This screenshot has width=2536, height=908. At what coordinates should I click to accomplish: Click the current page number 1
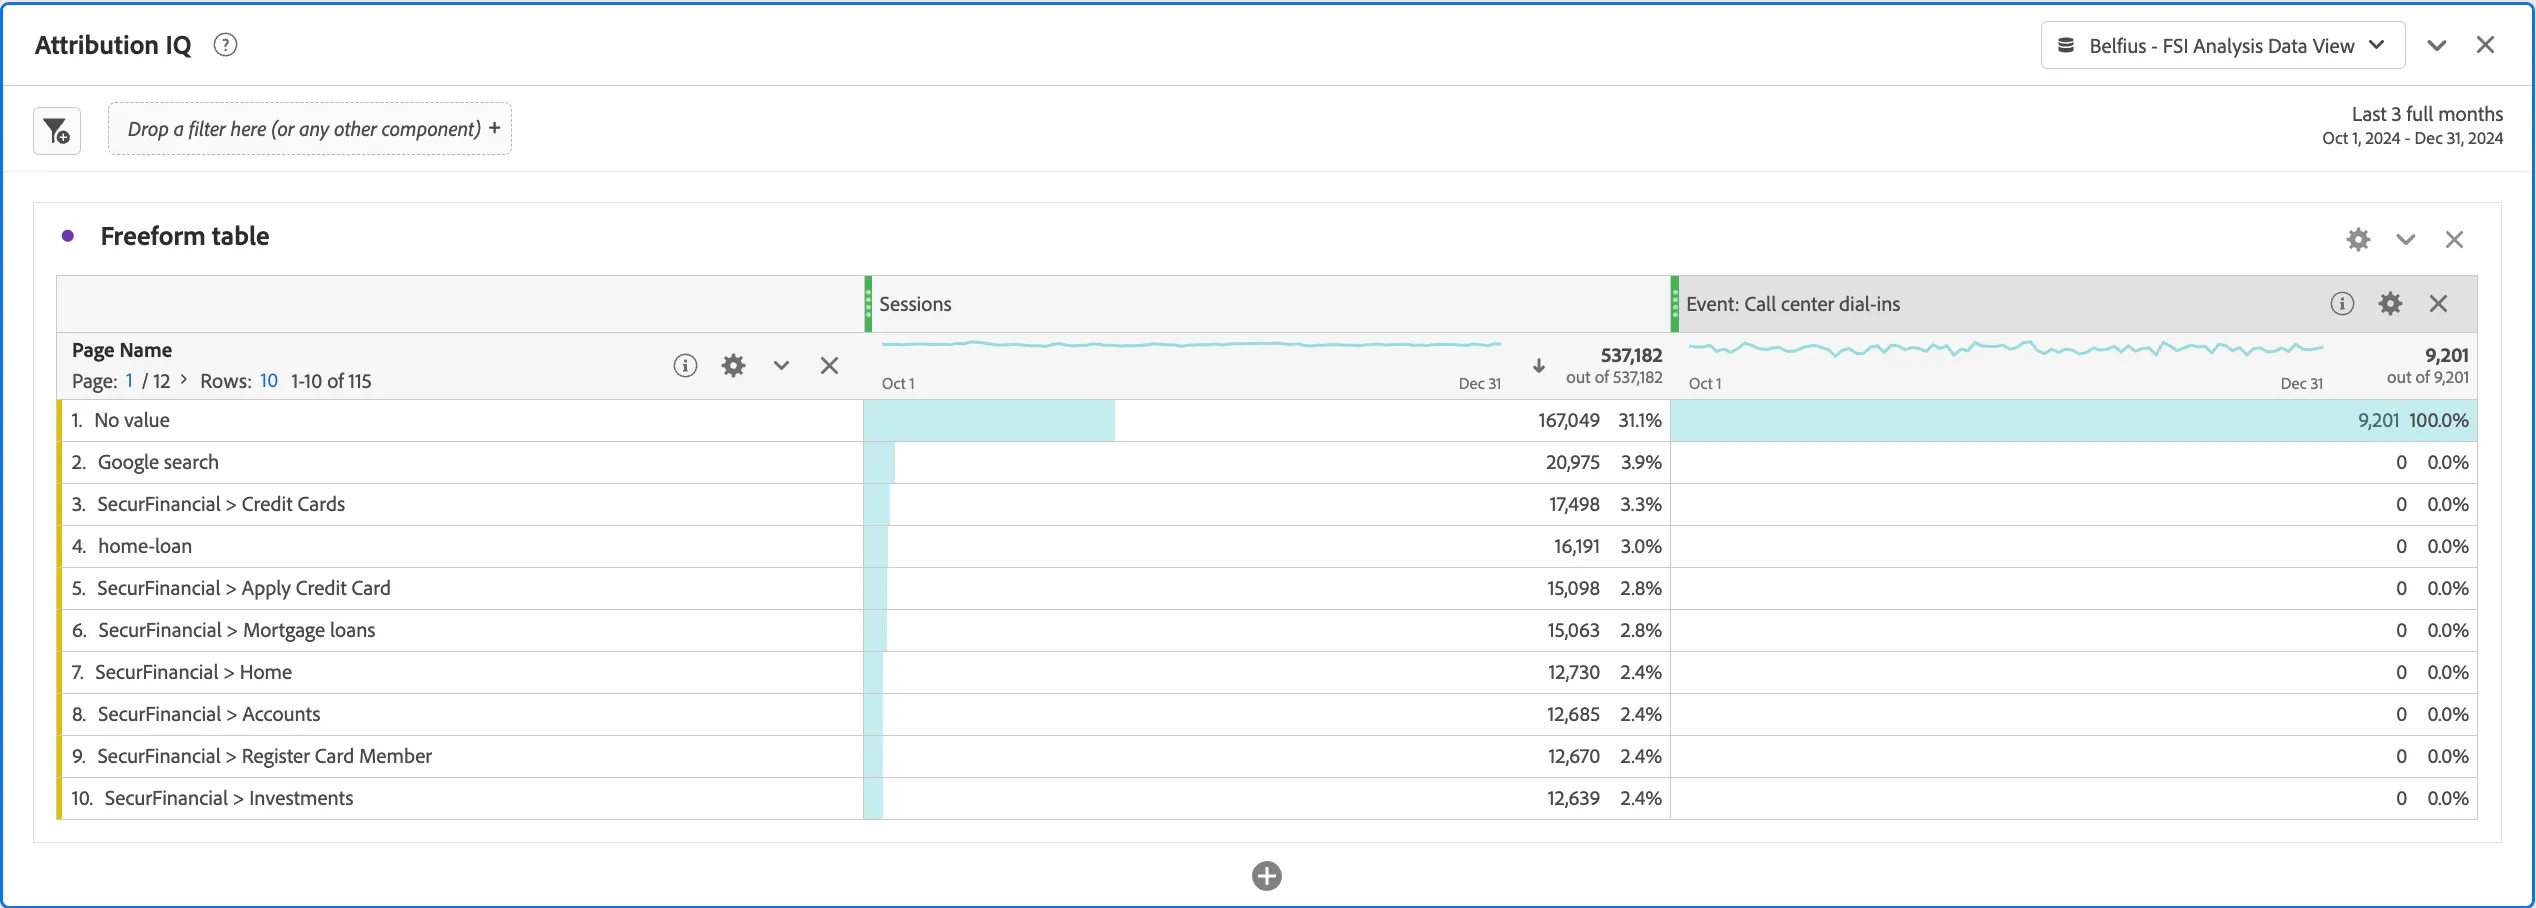tap(129, 381)
